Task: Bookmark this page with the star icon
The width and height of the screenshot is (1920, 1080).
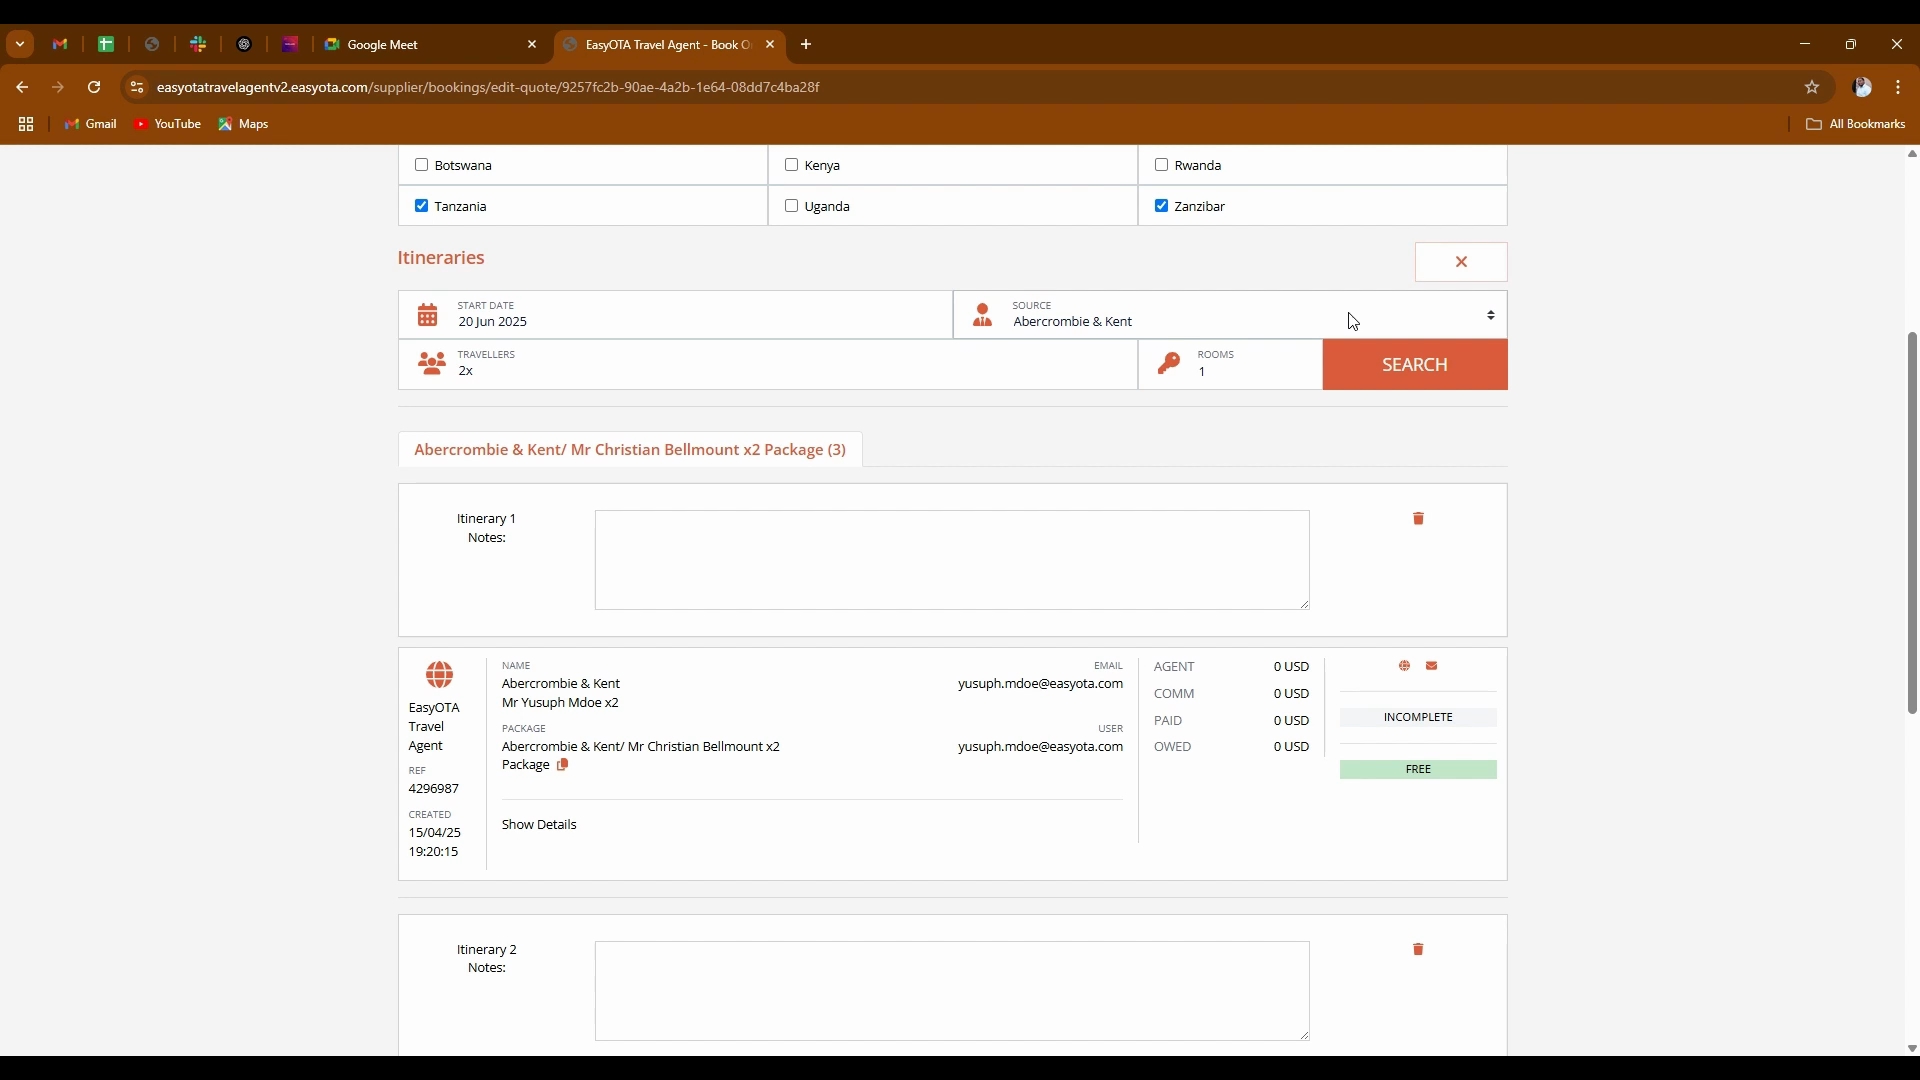Action: pos(1812,87)
